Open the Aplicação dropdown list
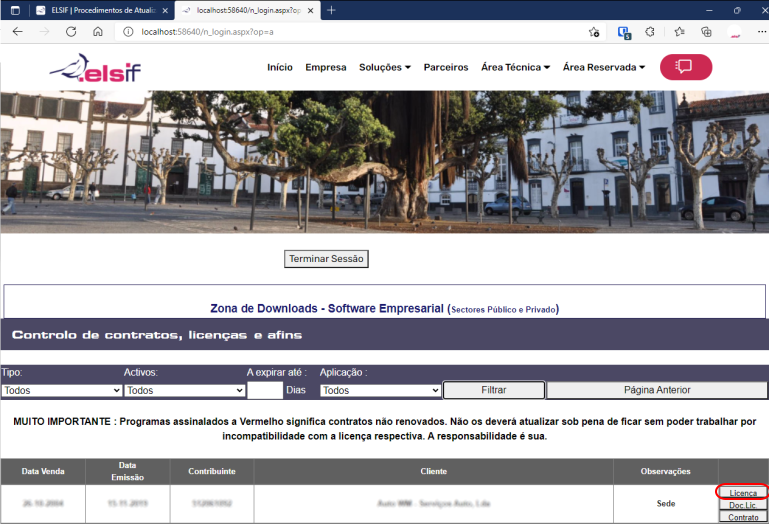Screen dimensions: 769x524 pyautogui.click(x=380, y=390)
